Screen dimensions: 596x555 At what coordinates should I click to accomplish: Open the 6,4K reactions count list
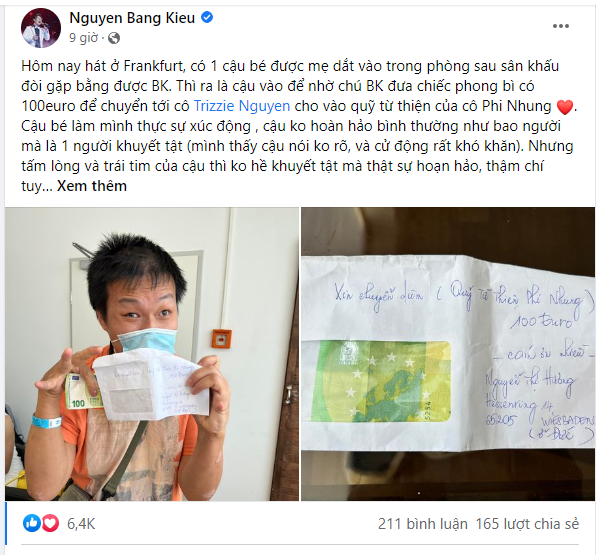(x=81, y=524)
